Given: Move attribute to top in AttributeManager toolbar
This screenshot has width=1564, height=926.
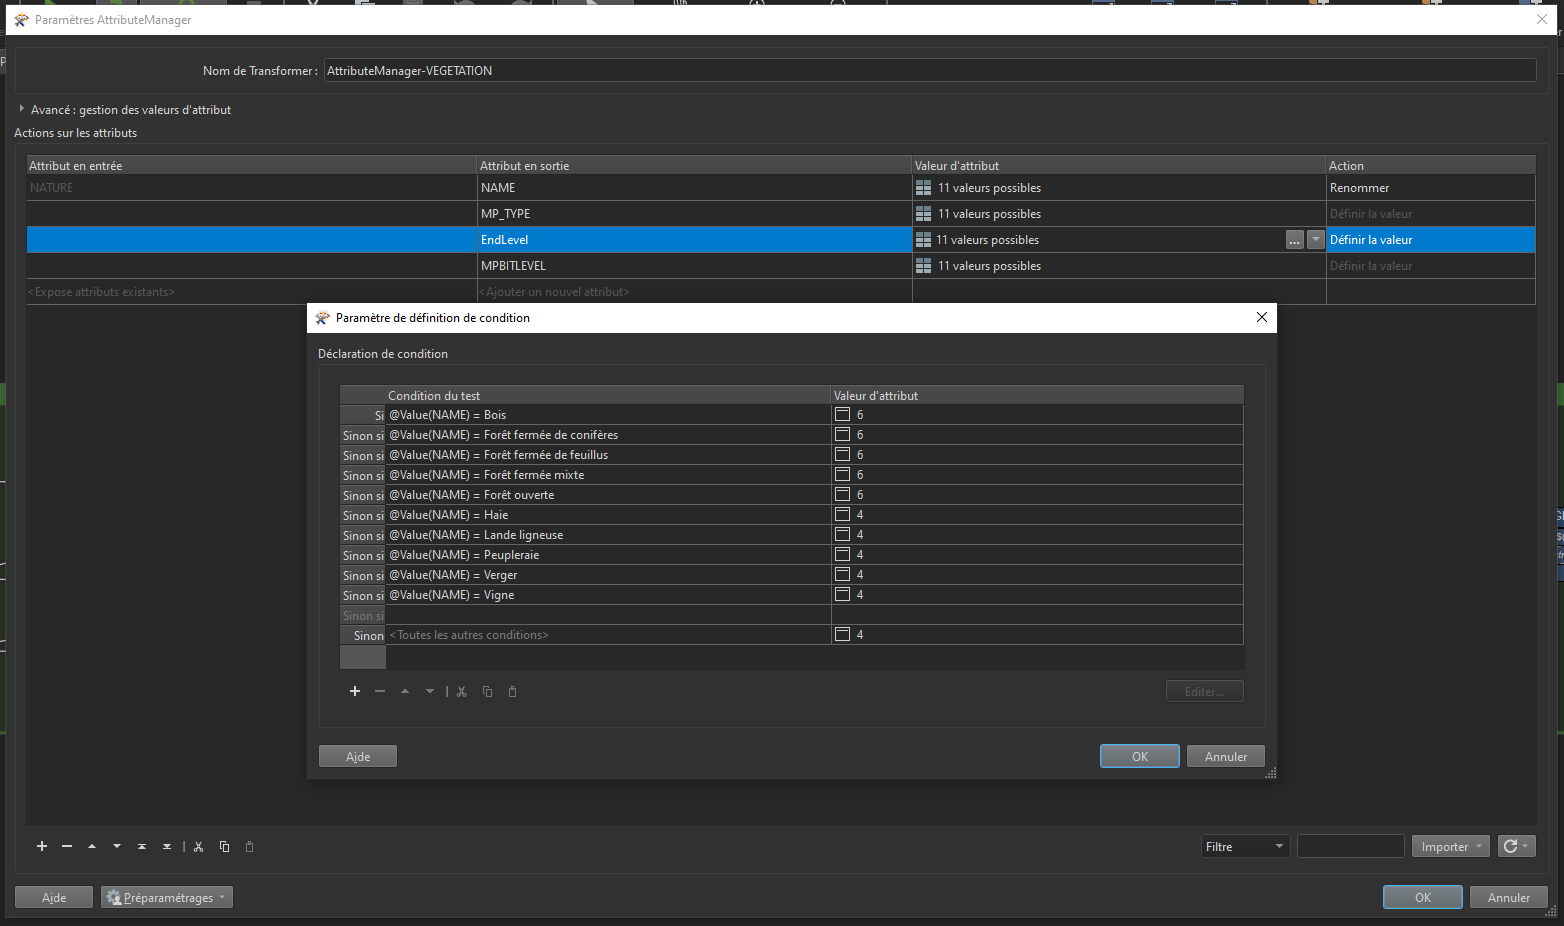Looking at the screenshot, I should click(142, 846).
